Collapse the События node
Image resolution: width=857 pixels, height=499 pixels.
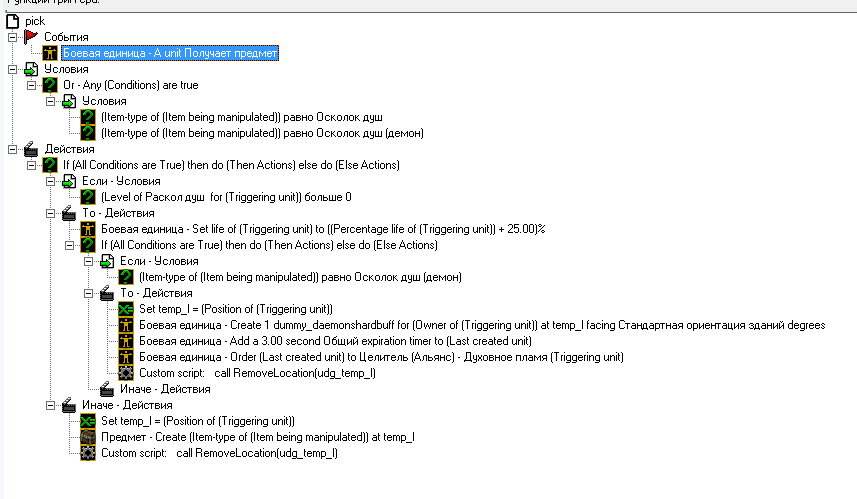[13, 37]
